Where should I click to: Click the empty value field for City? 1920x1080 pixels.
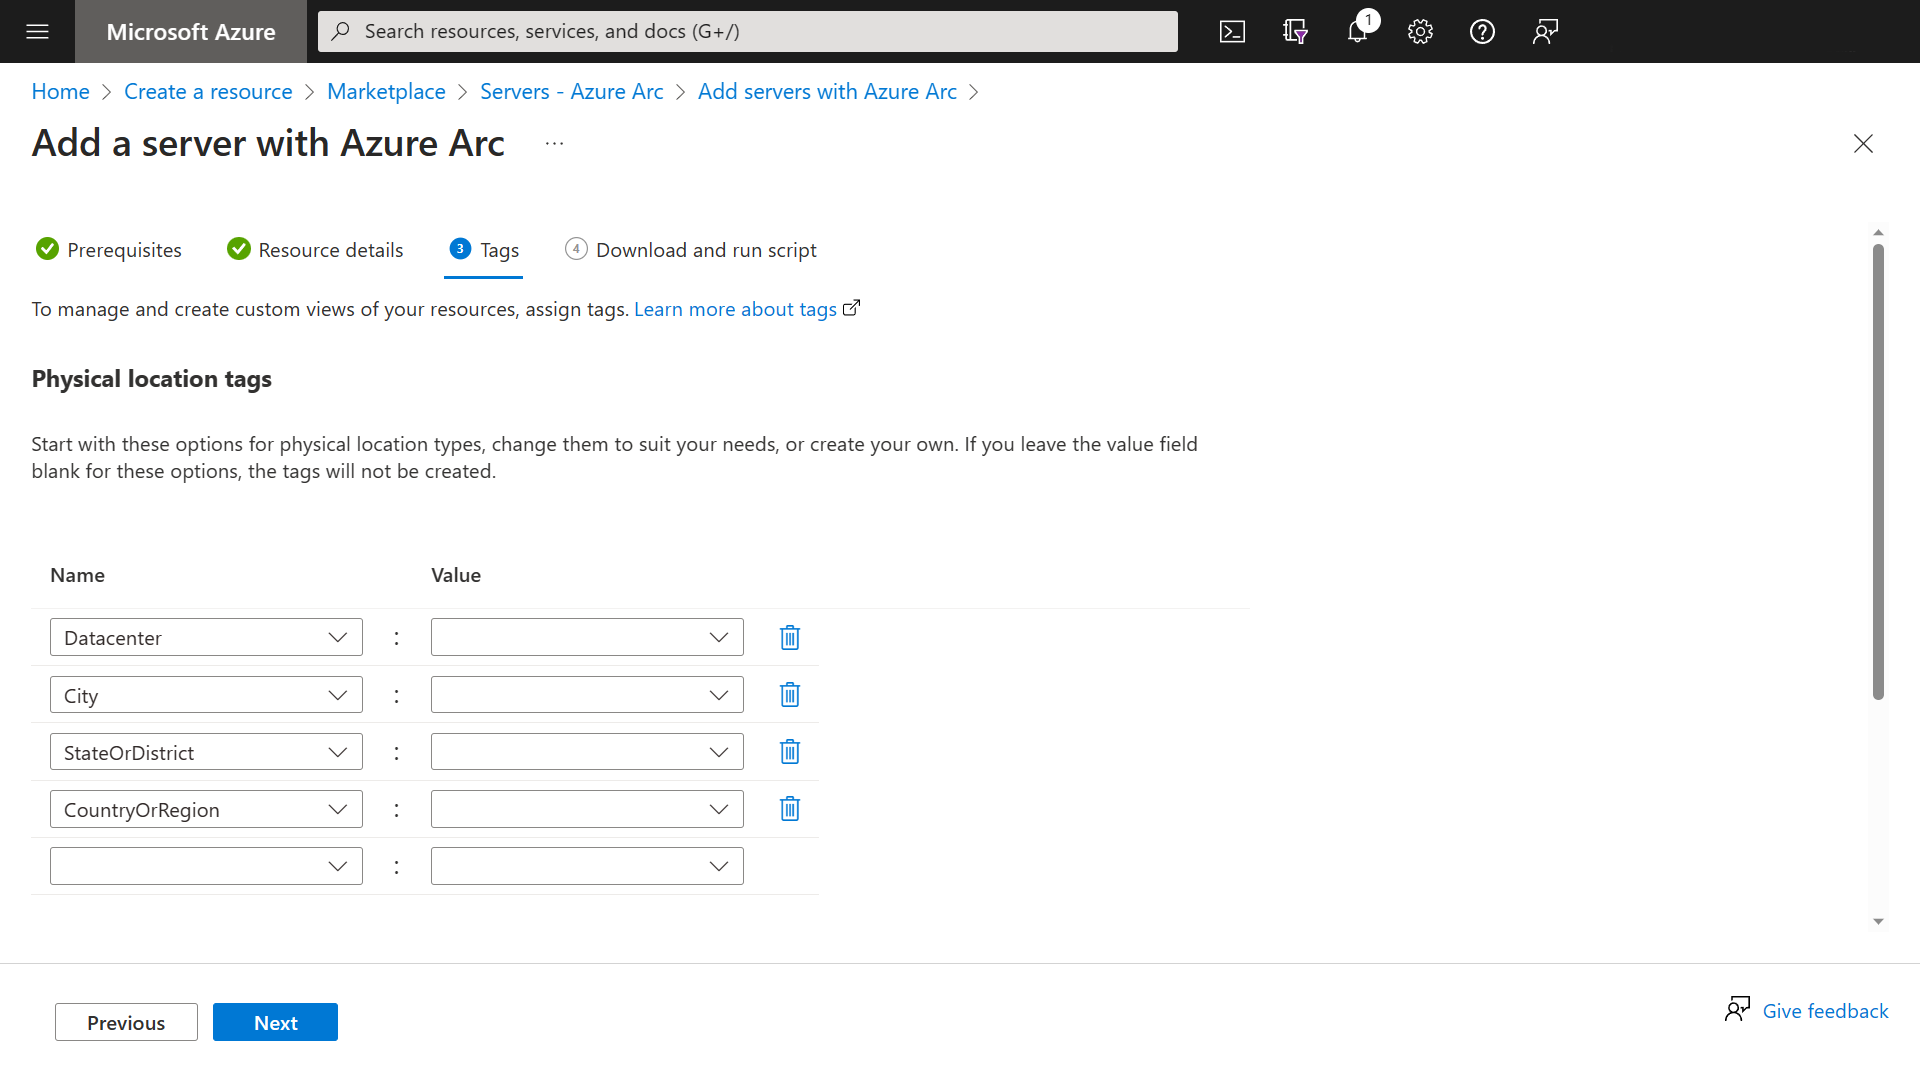(587, 695)
